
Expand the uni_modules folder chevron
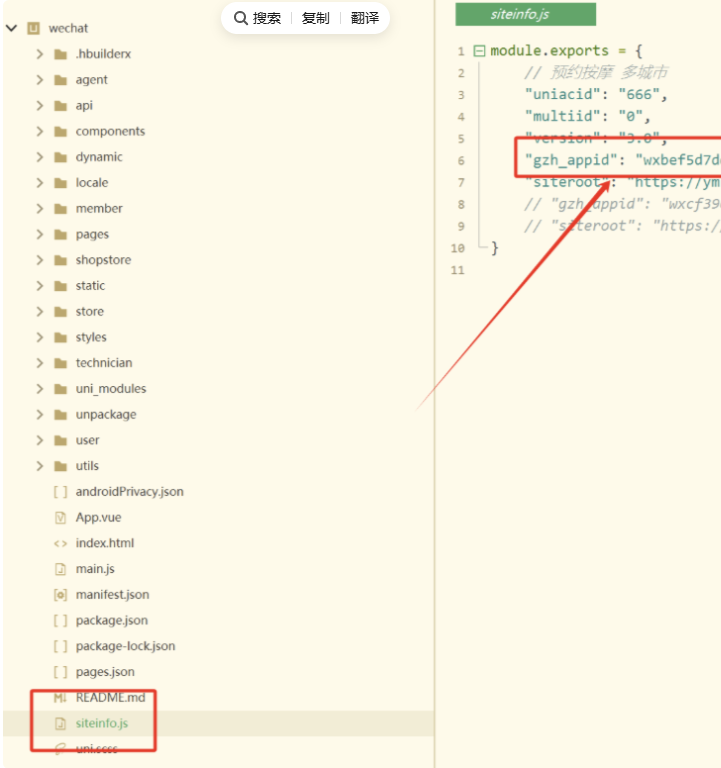click(39, 389)
